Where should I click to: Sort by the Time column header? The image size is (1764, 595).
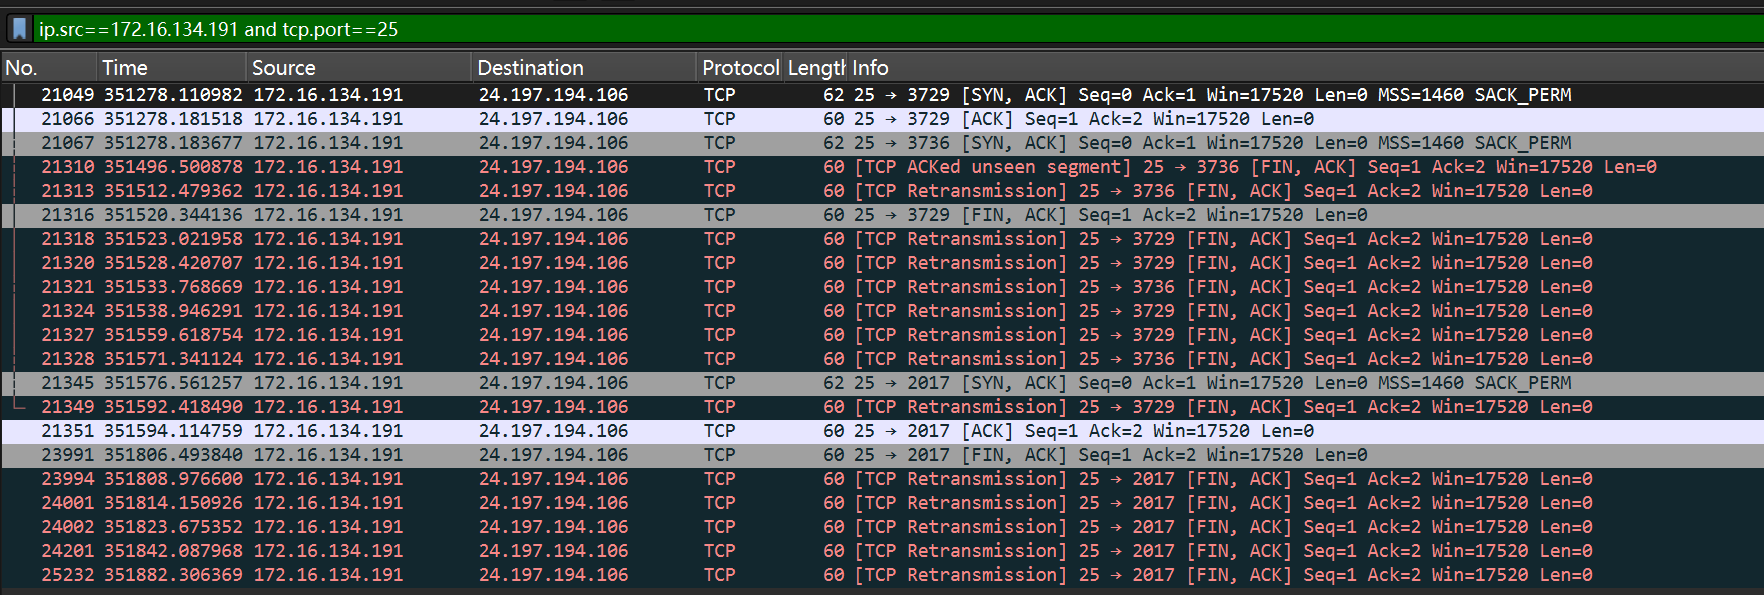pos(171,68)
